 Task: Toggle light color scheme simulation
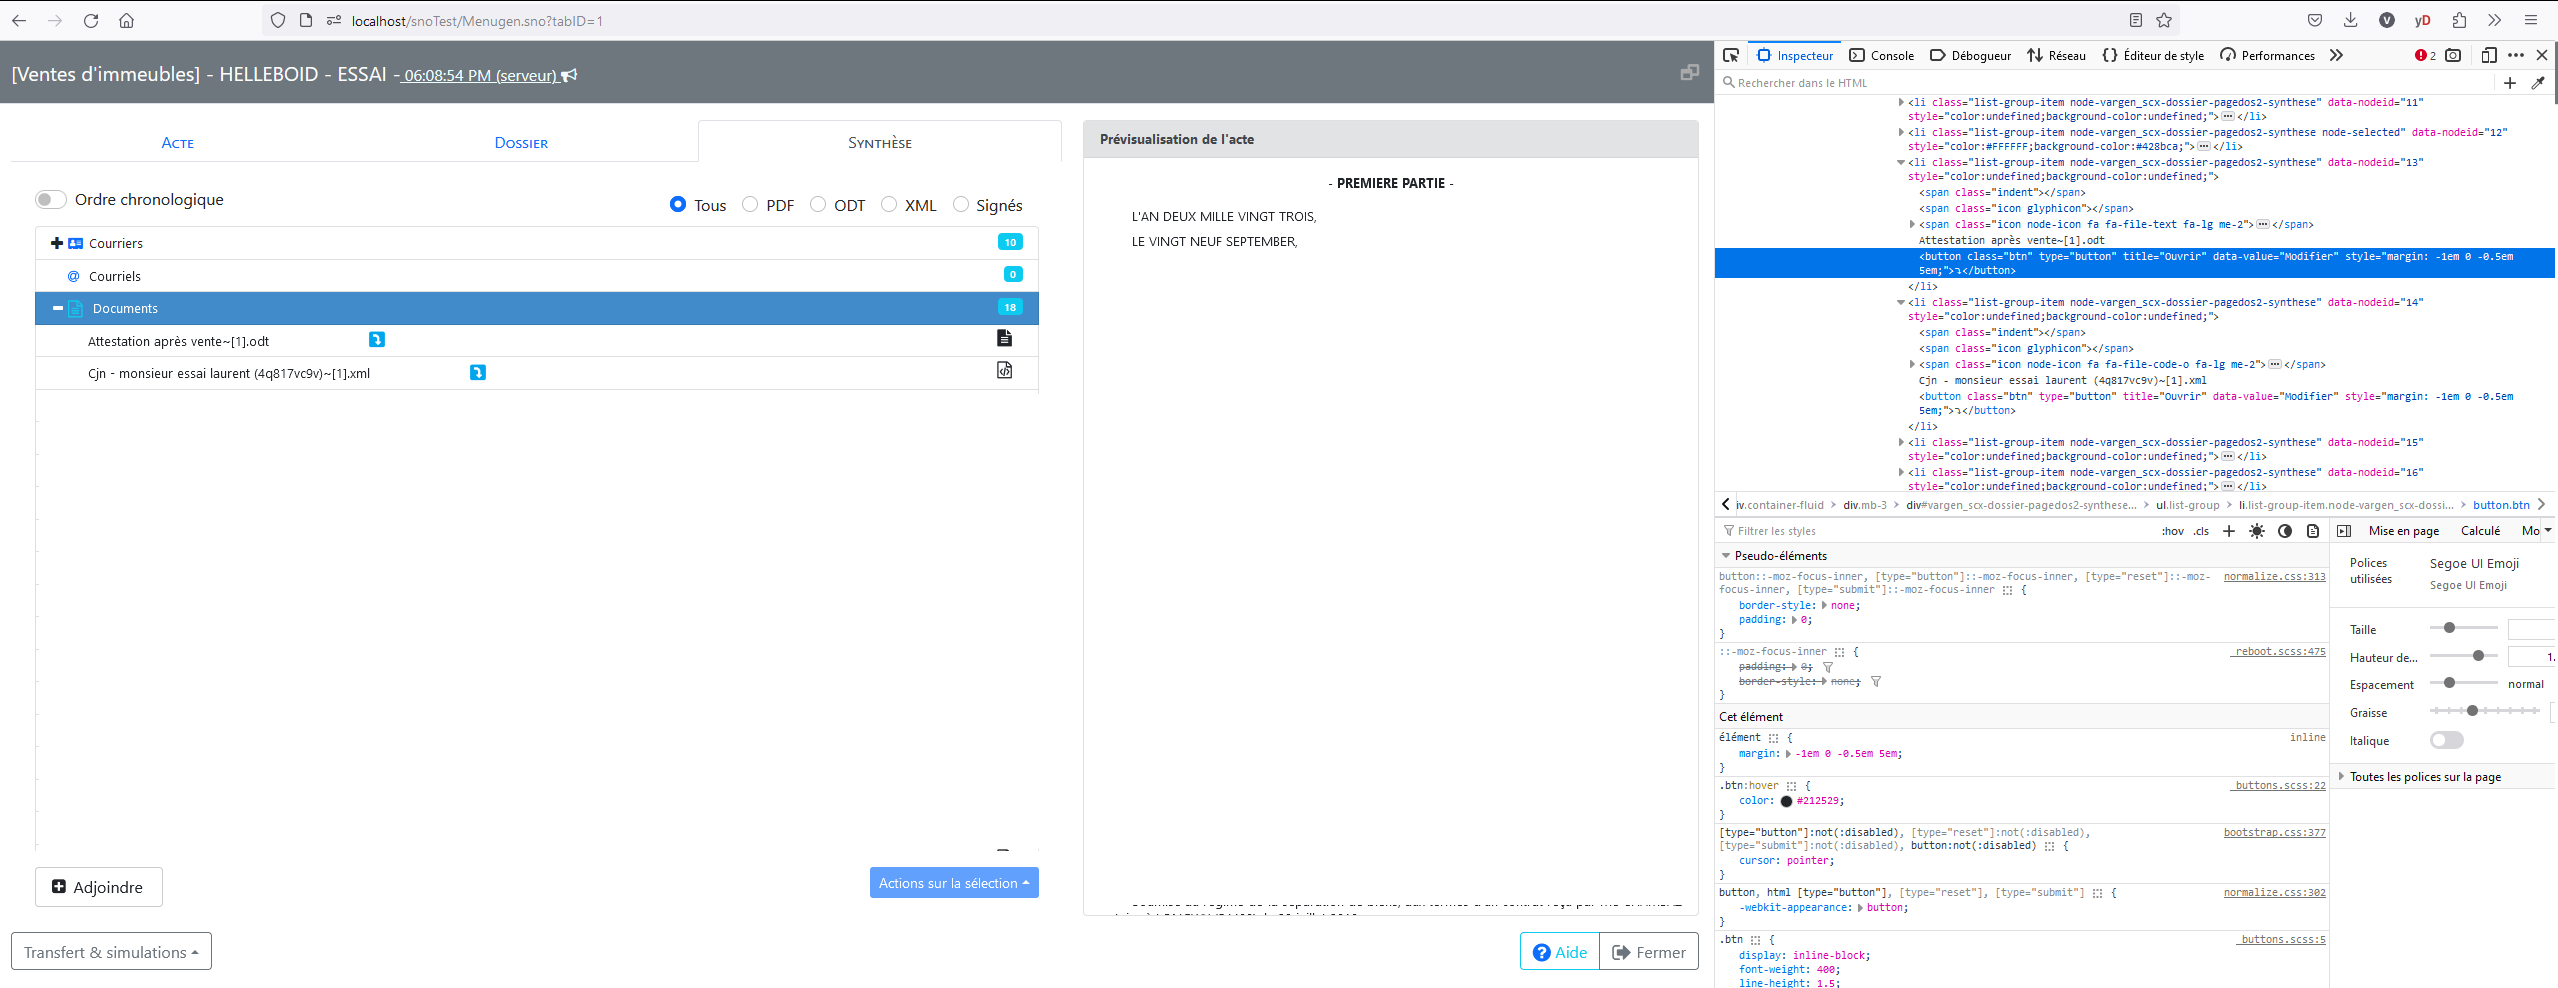tap(2257, 531)
